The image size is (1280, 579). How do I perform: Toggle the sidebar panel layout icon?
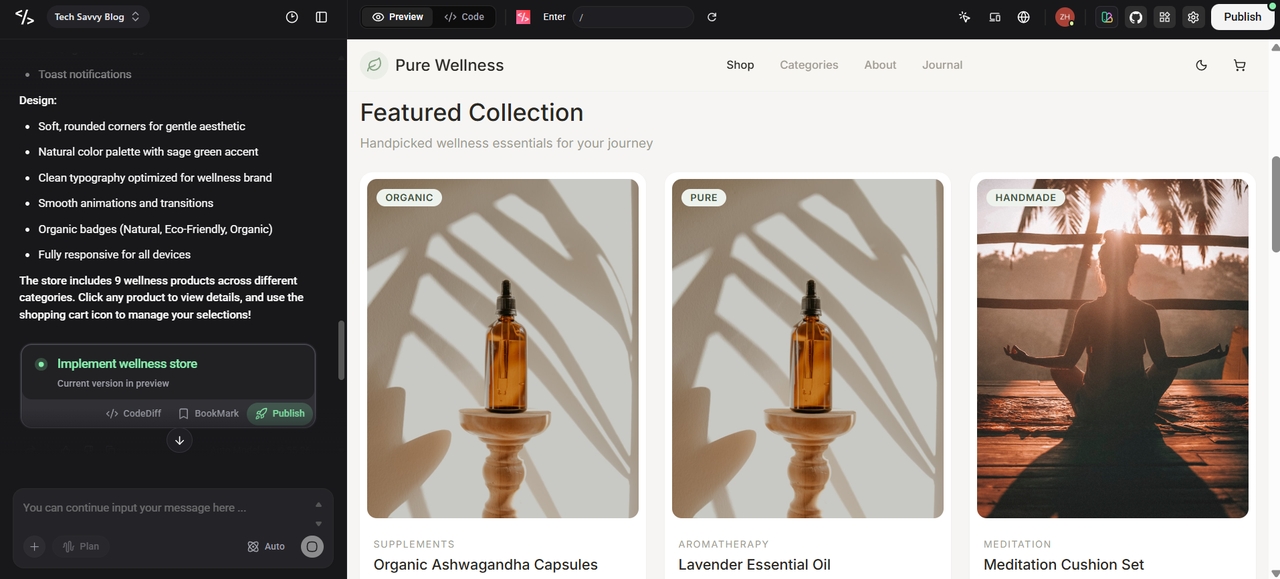click(x=321, y=17)
